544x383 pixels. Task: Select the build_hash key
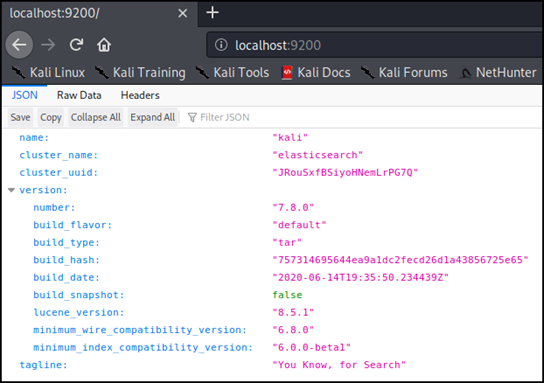(66, 260)
